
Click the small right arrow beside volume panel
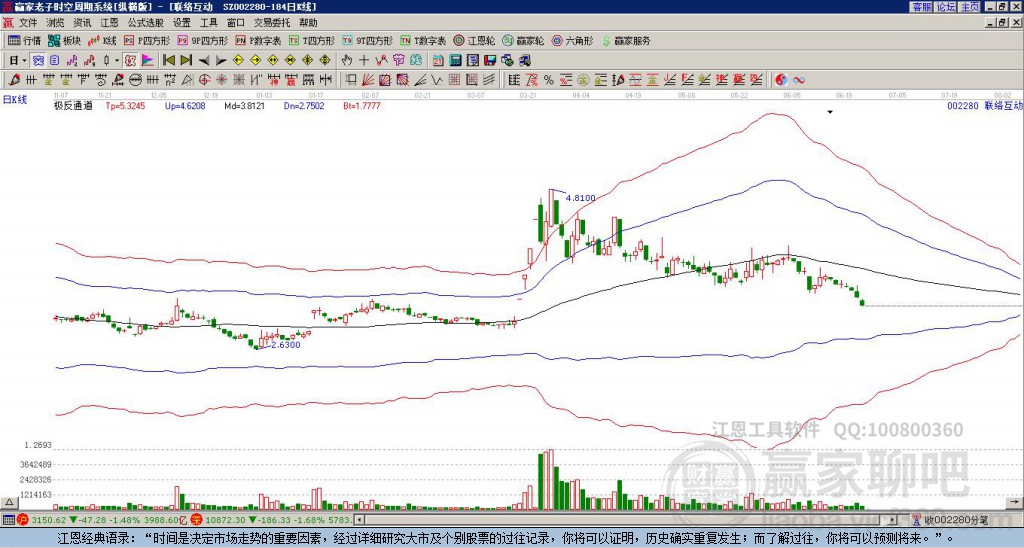tap(1014, 502)
